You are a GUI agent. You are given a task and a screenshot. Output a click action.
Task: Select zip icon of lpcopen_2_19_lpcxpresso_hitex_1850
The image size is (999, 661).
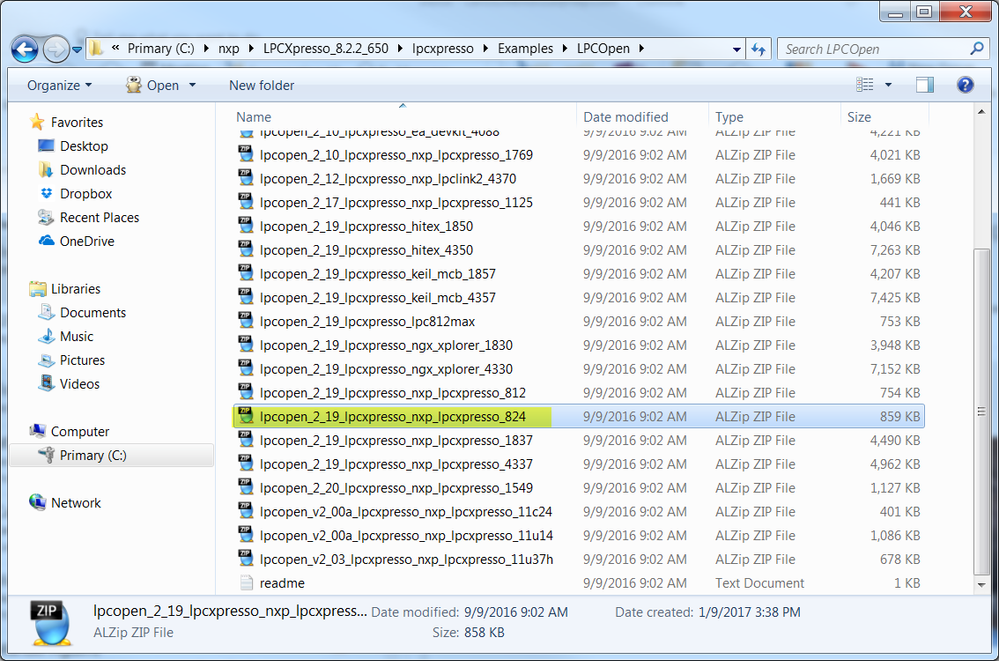coord(245,226)
